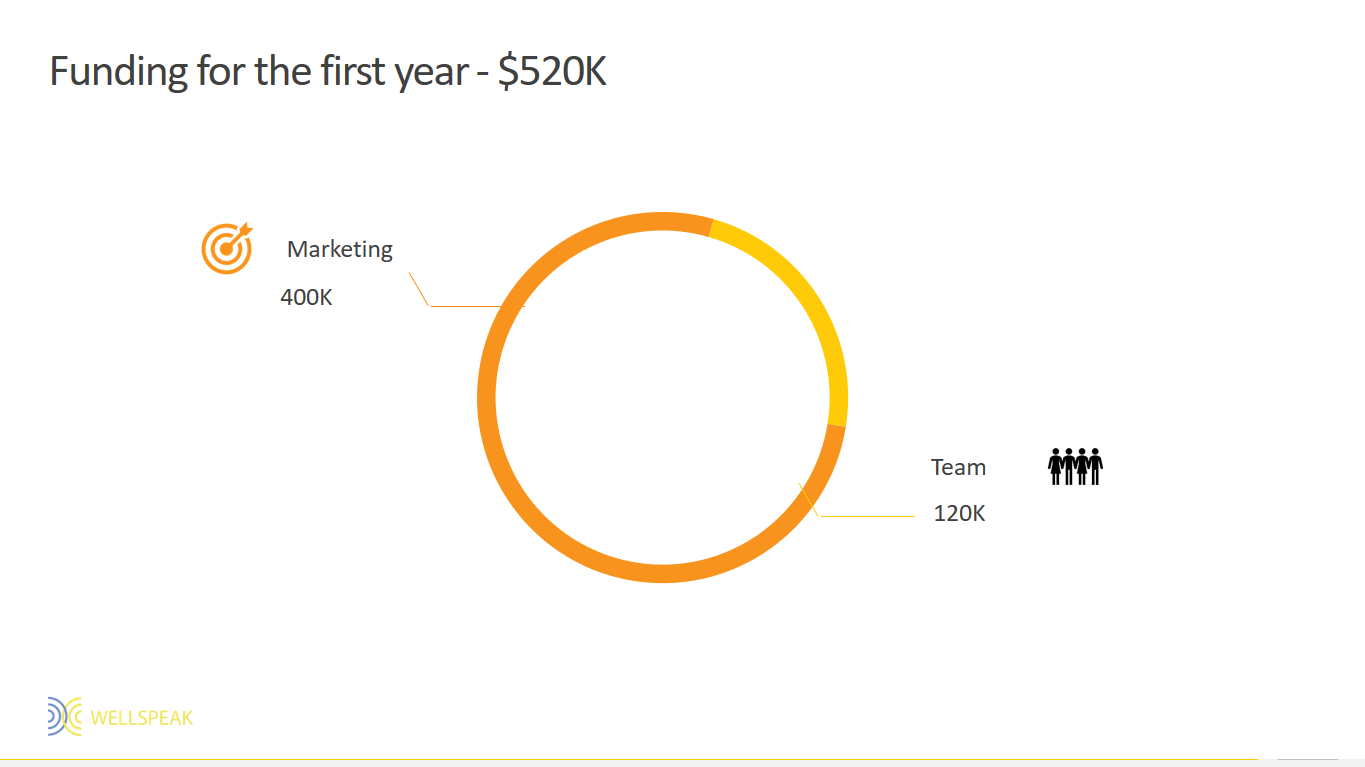This screenshot has width=1365, height=767.
Task: Select the yellow leader line for Team
Action: [x=866, y=516]
